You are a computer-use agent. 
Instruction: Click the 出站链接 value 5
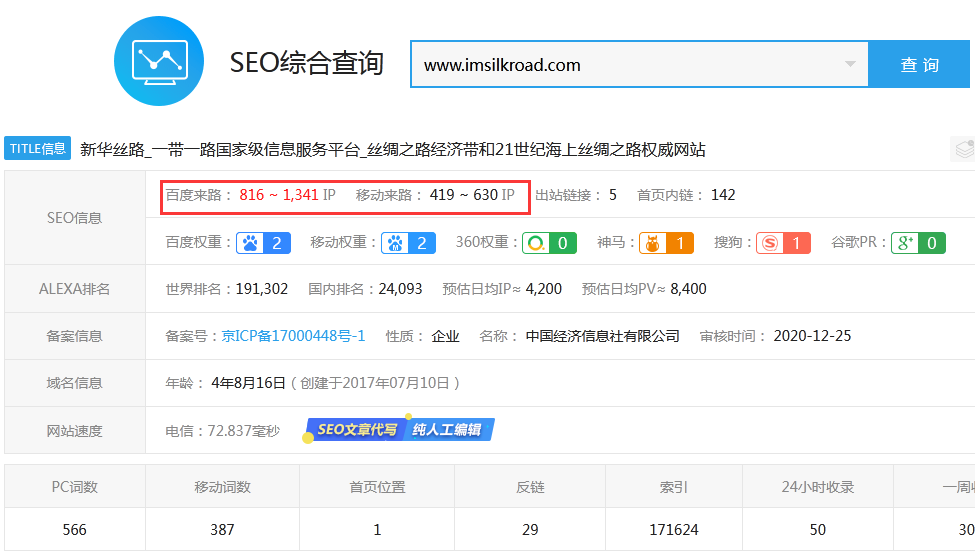612,195
